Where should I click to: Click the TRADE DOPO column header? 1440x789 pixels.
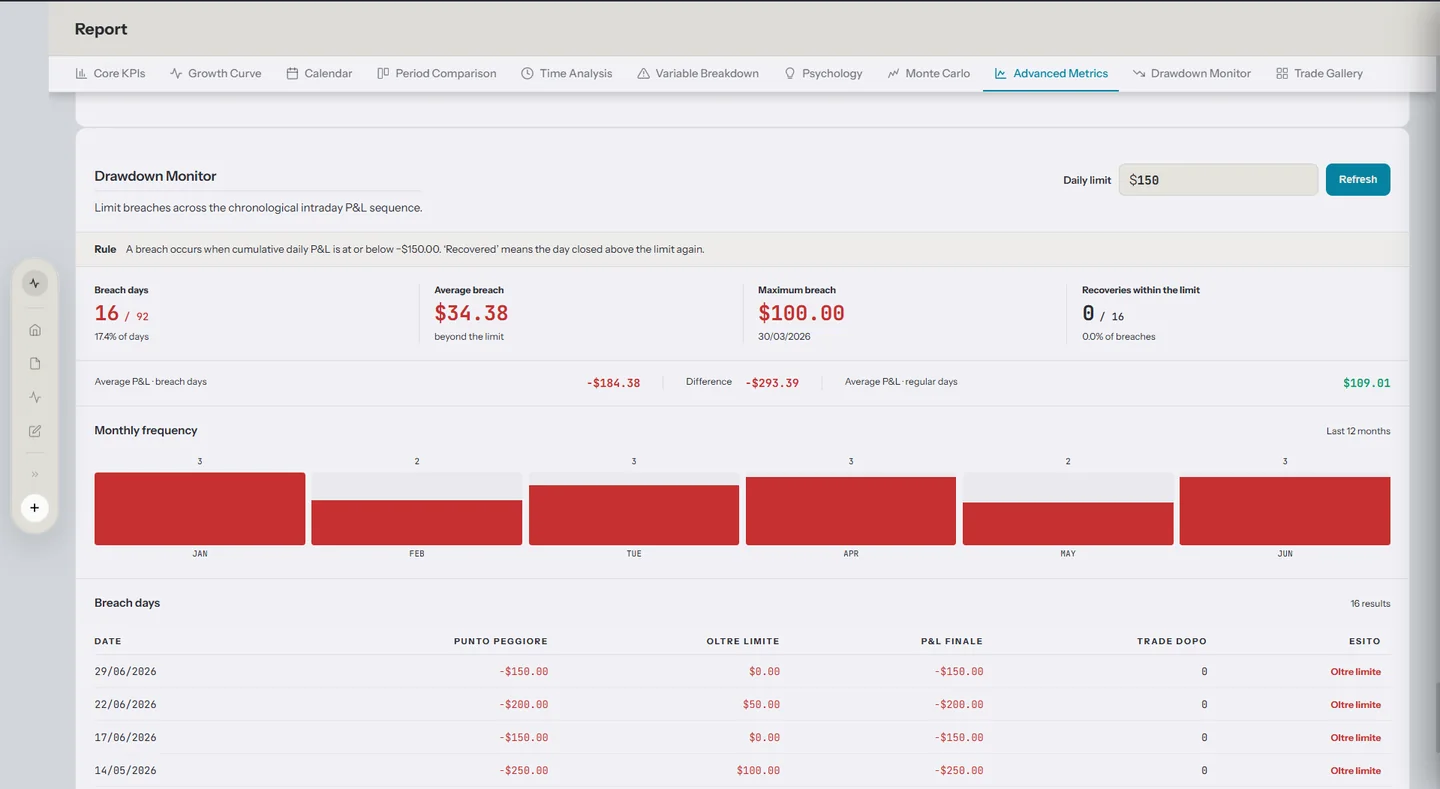pos(1172,641)
